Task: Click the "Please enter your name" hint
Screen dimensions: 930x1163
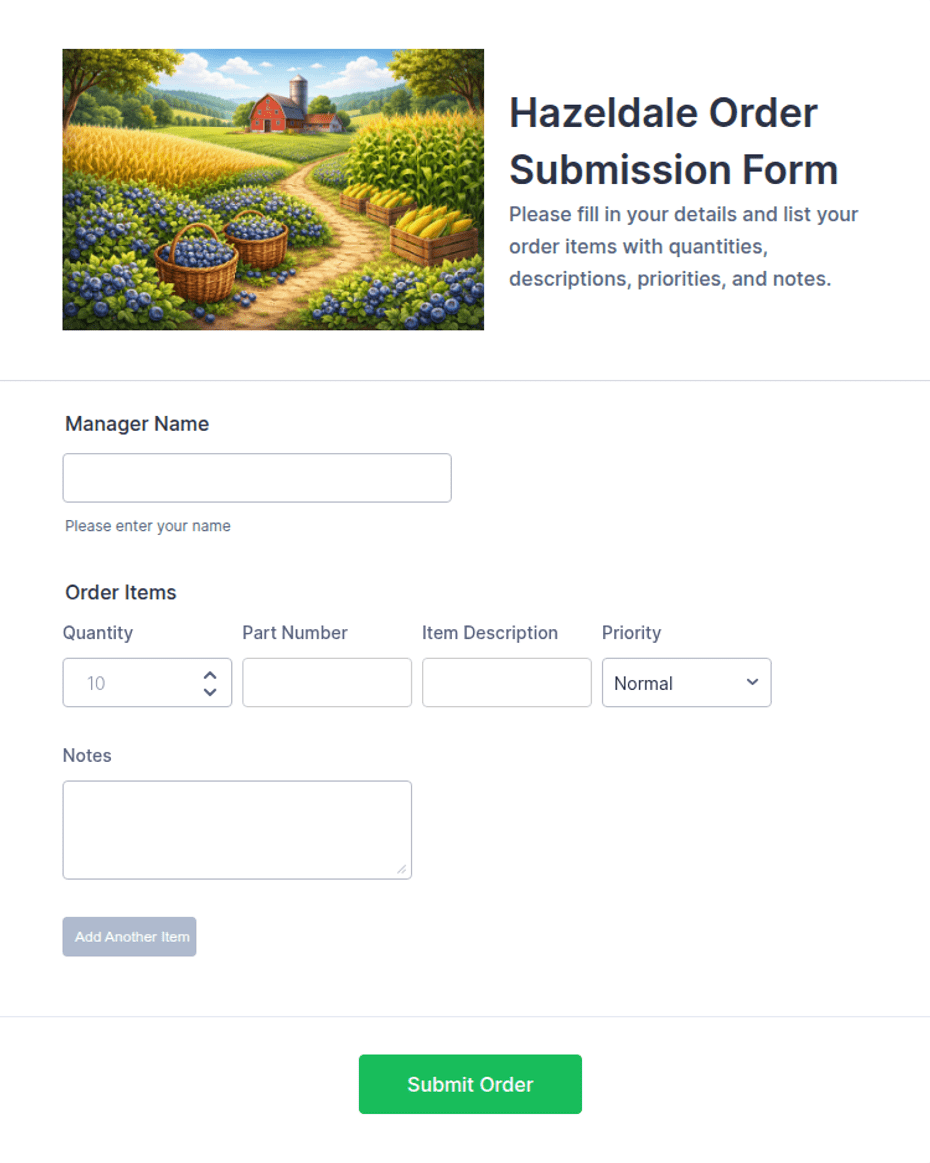Action: tap(148, 526)
